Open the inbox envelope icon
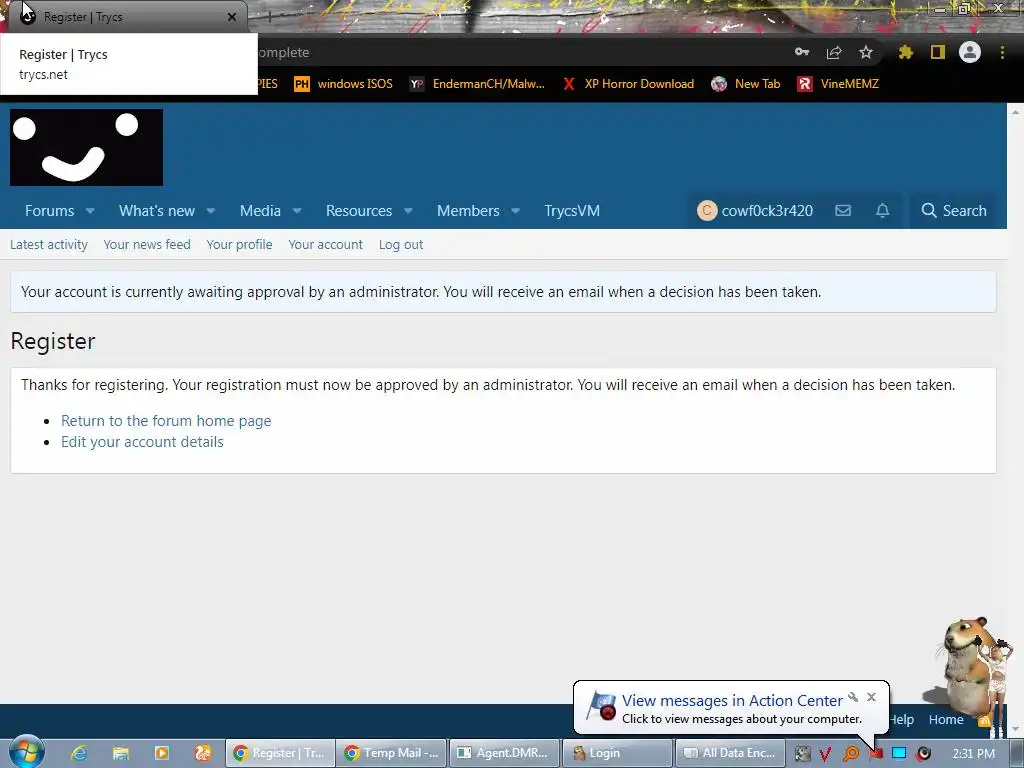This screenshot has height=768, width=1024. [x=843, y=210]
